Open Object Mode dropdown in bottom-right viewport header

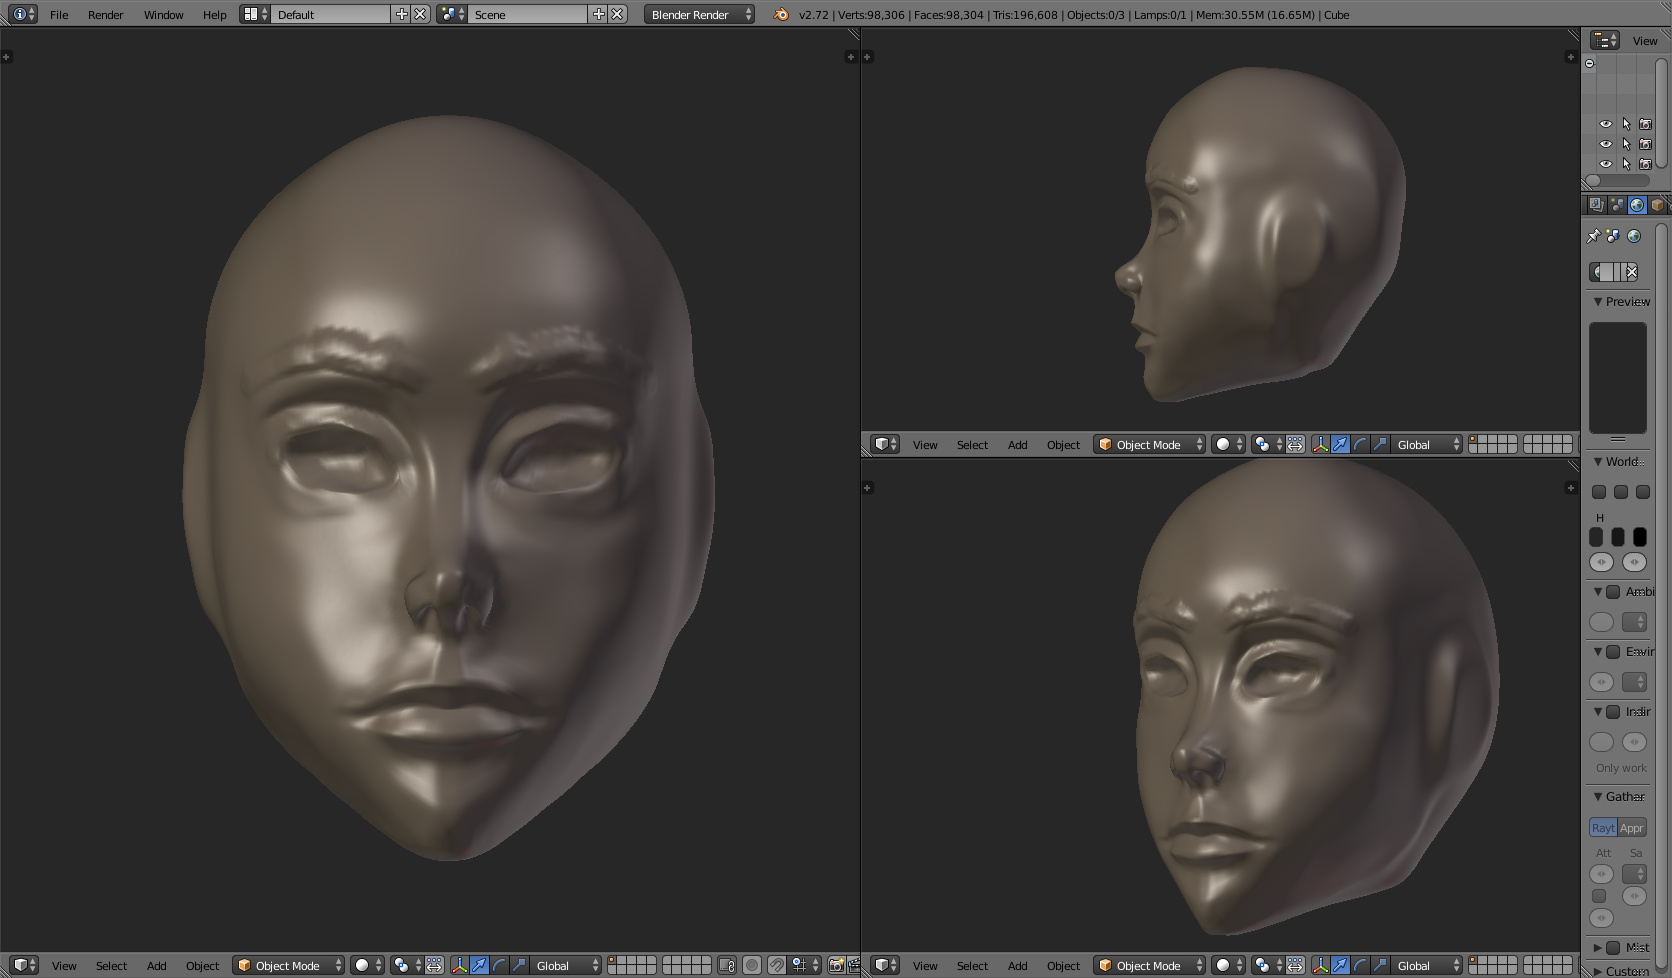(1150, 965)
